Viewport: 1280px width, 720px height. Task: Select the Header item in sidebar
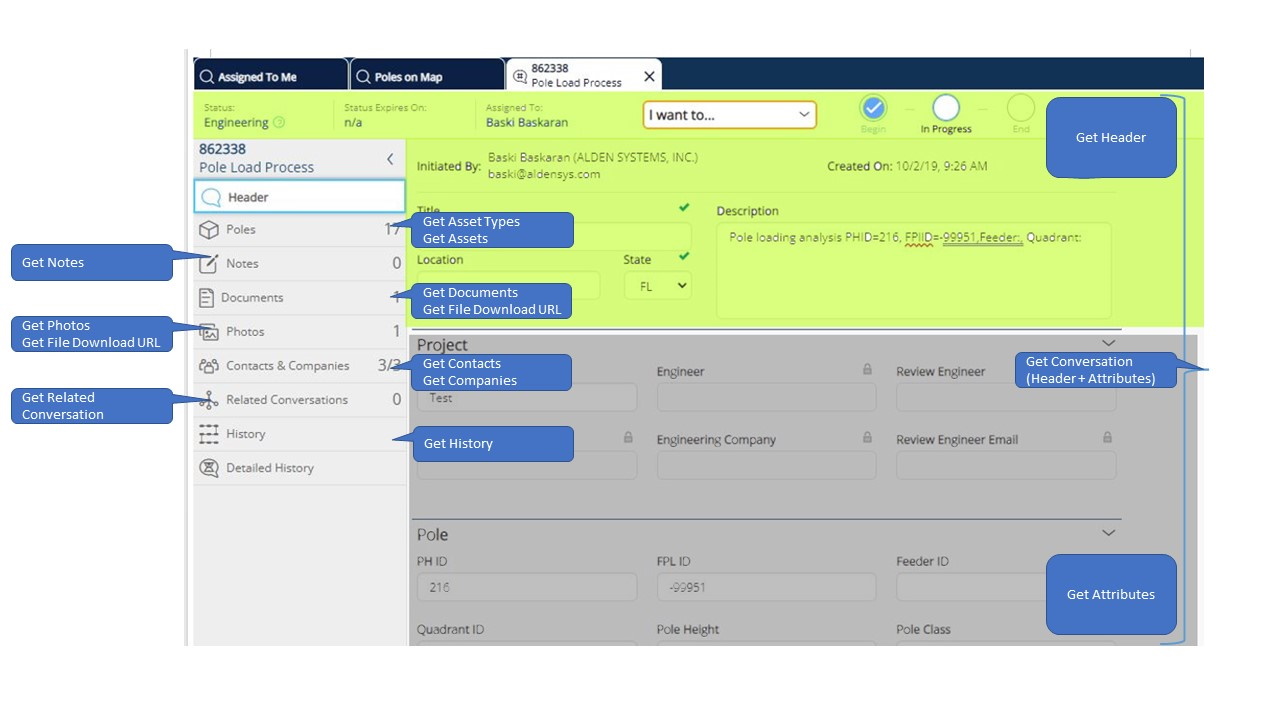(x=299, y=197)
